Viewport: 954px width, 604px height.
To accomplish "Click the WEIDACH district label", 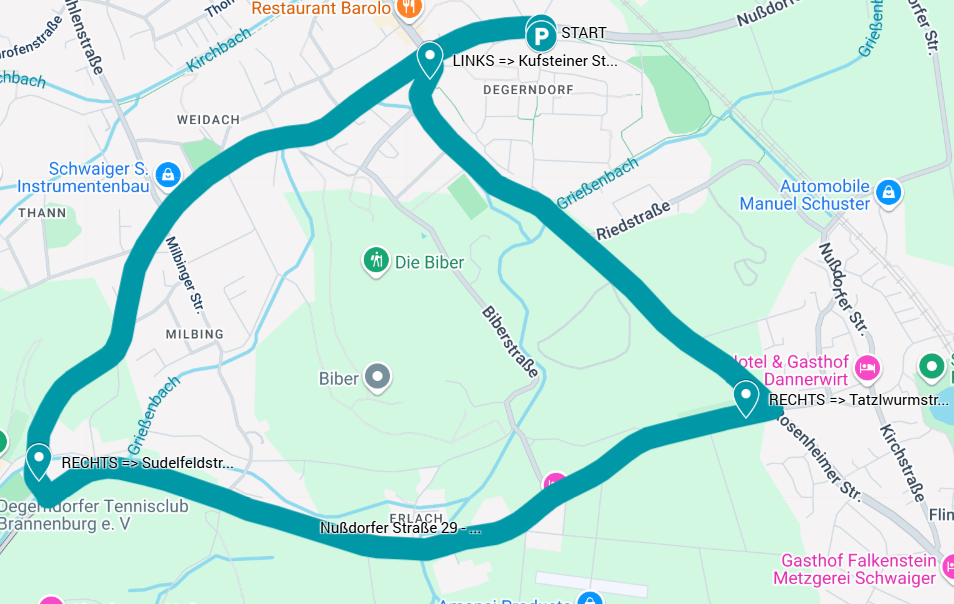I will coord(208,120).
